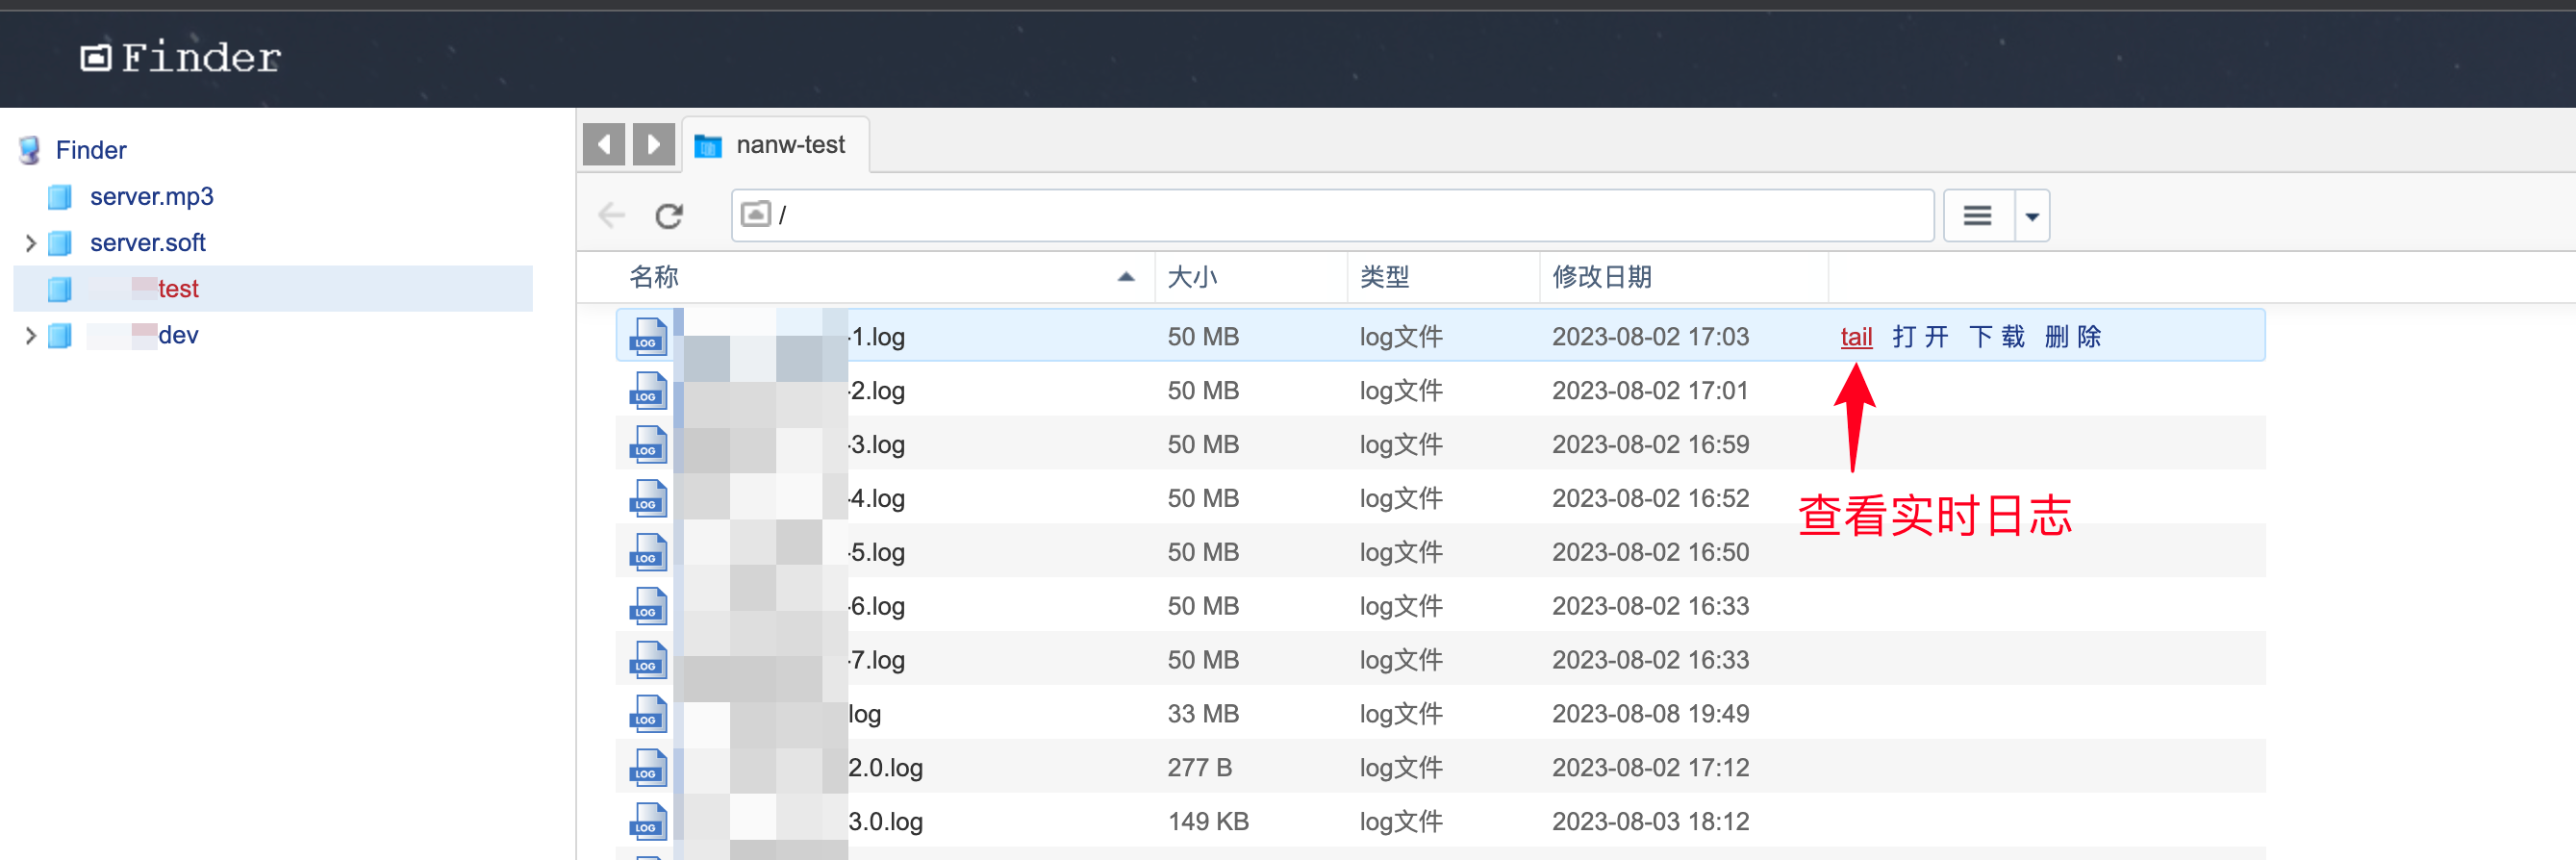Select the test item in the sidebar
This screenshot has width=2576, height=860.
178,289
